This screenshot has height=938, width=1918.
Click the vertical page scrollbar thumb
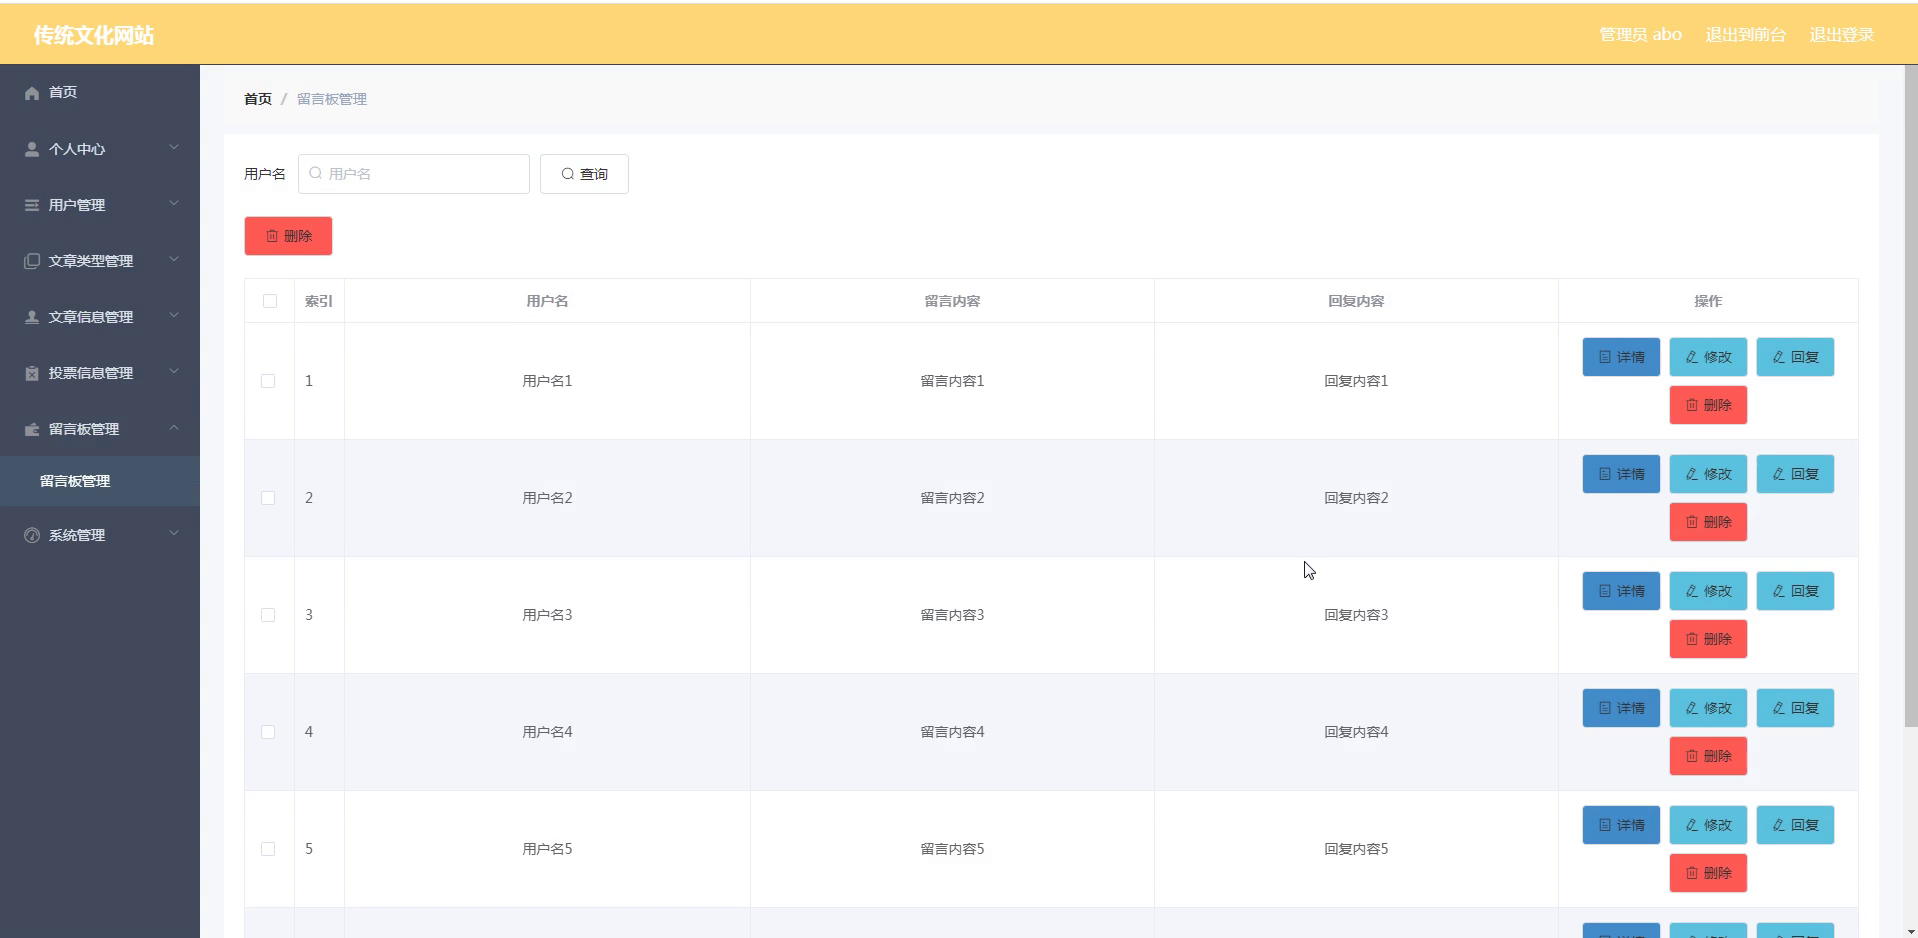[x=1910, y=396]
